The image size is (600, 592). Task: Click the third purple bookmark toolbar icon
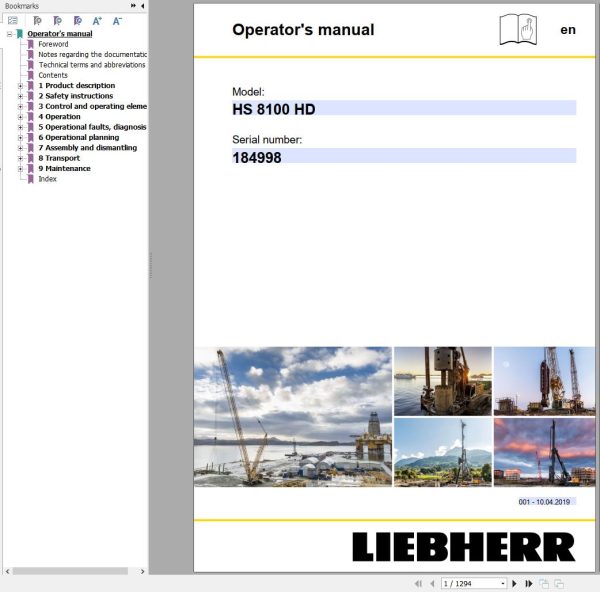(78, 21)
